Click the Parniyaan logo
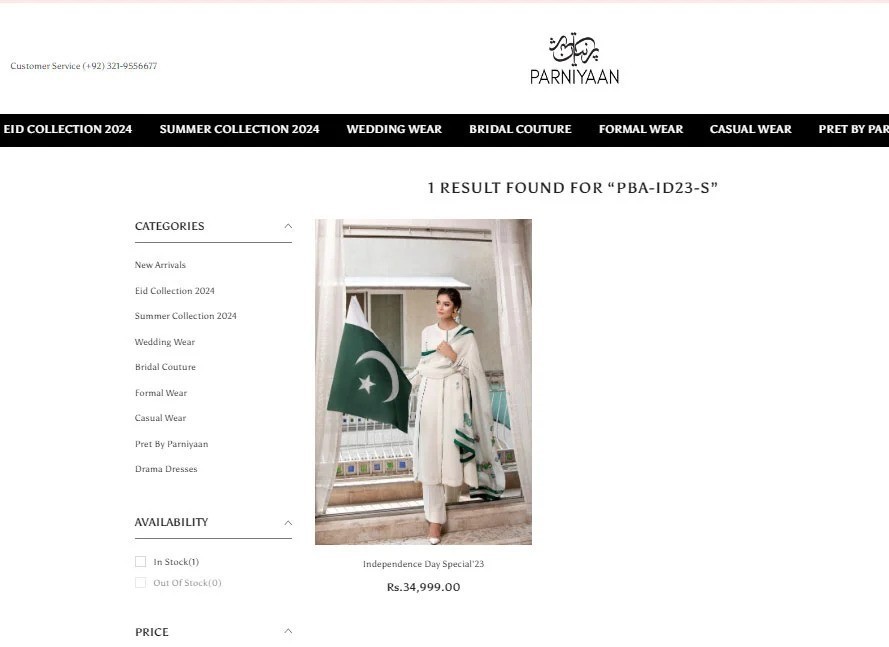The height and width of the screenshot is (647, 889). (574, 60)
